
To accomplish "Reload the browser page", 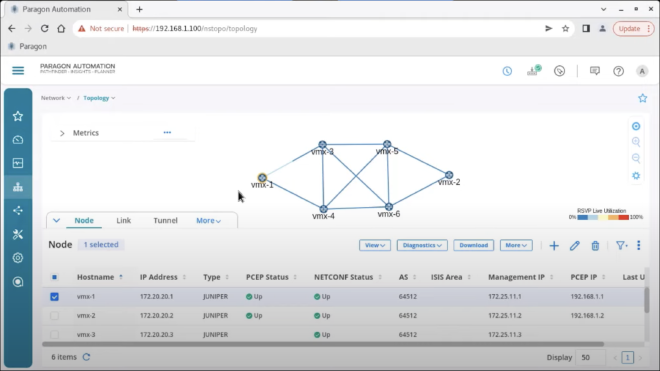I will [44, 29].
